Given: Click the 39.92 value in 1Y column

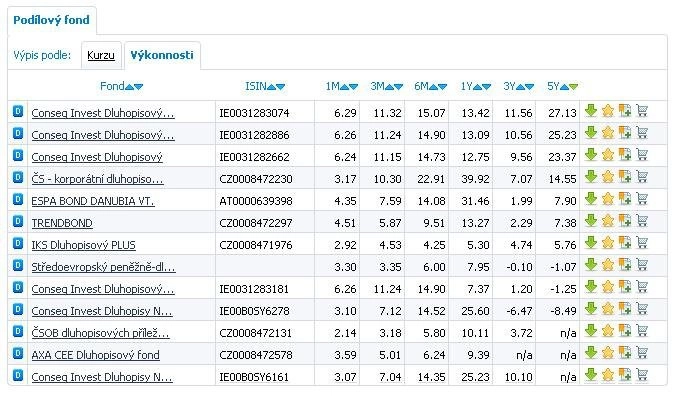Looking at the screenshot, I should click(x=475, y=179).
